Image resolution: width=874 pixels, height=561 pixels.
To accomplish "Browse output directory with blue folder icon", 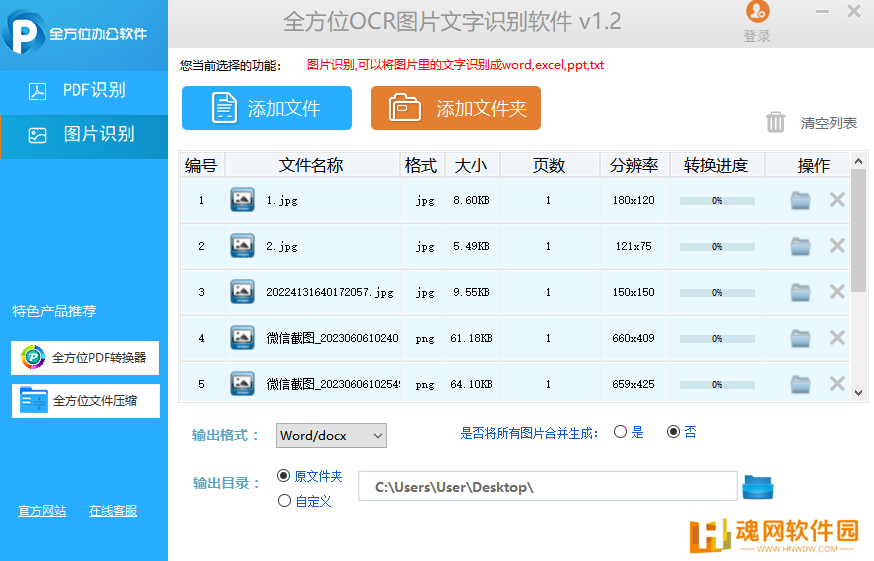I will (x=758, y=487).
